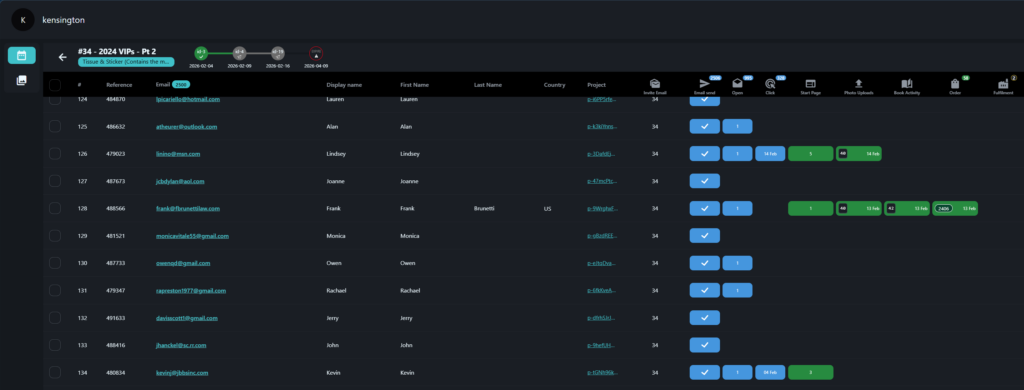
Task: Open email rapreston1977@gmail.com
Action: pos(191,291)
